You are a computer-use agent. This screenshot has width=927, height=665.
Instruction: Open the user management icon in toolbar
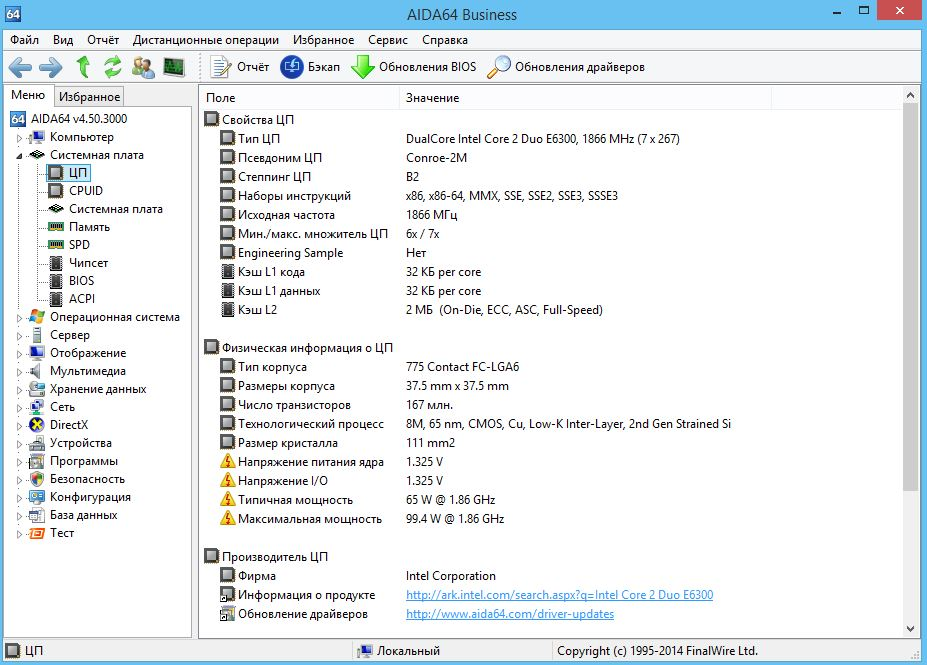click(143, 67)
